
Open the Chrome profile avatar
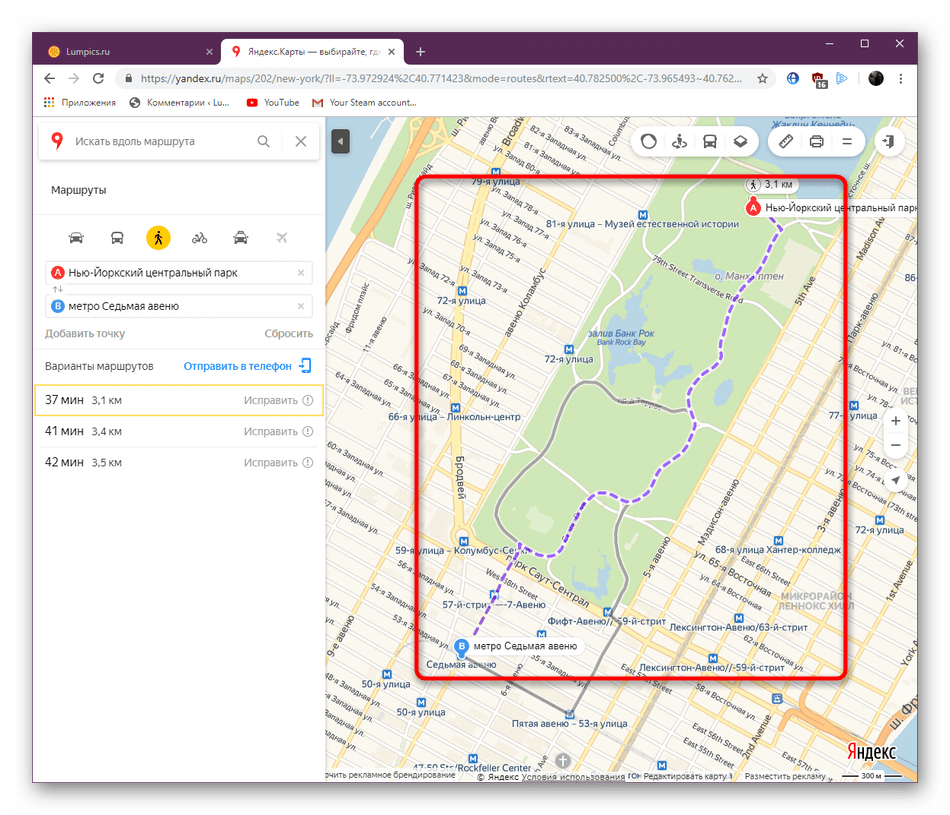[875, 78]
